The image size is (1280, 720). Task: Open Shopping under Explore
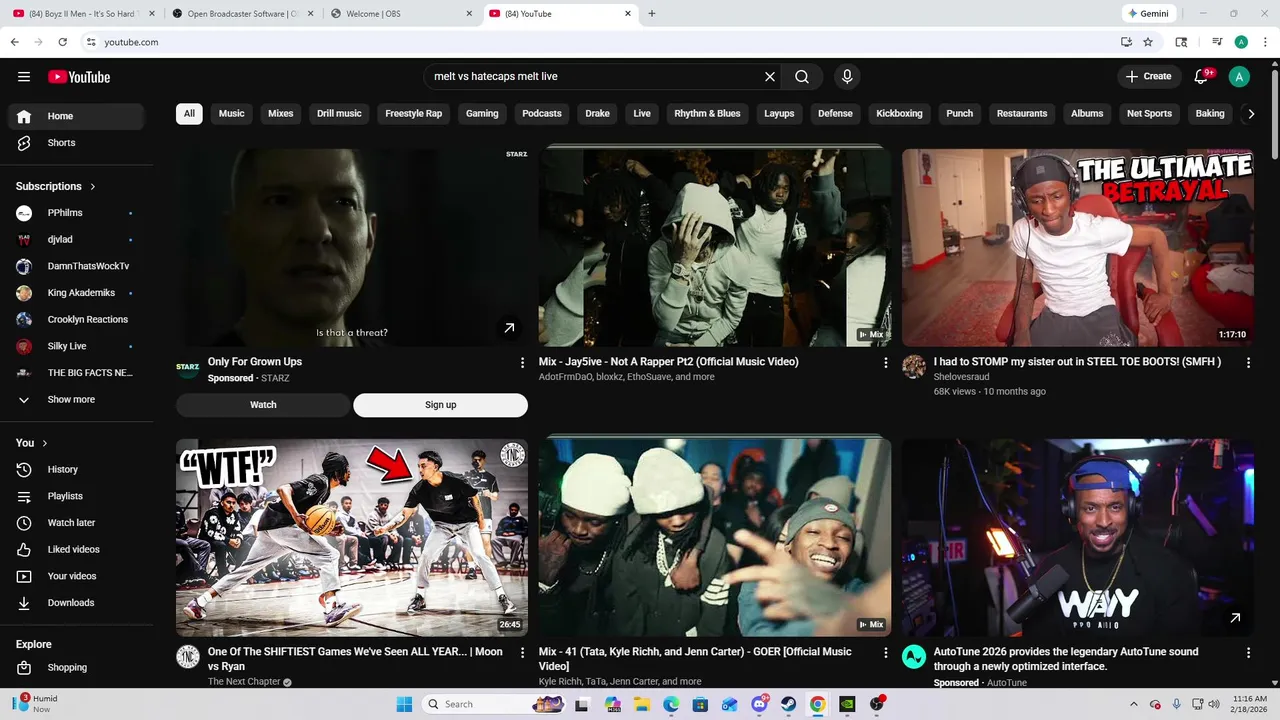click(x=77, y=668)
